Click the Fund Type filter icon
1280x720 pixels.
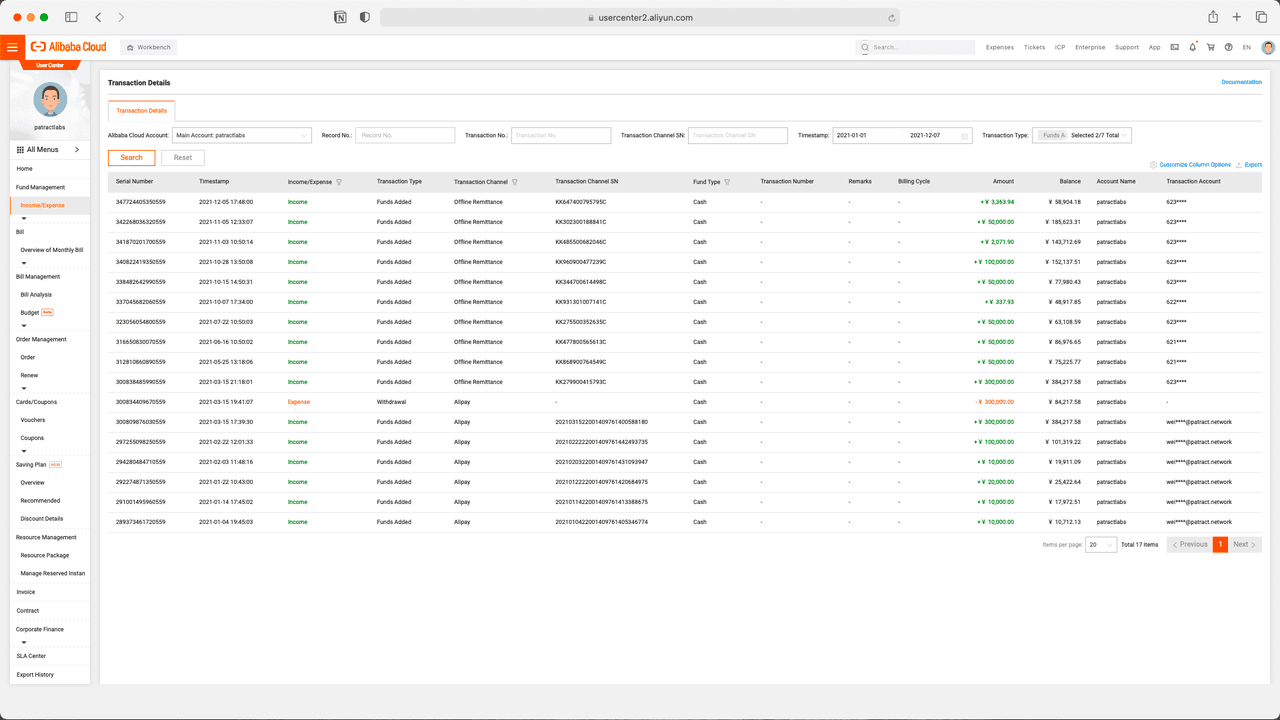pos(727,182)
